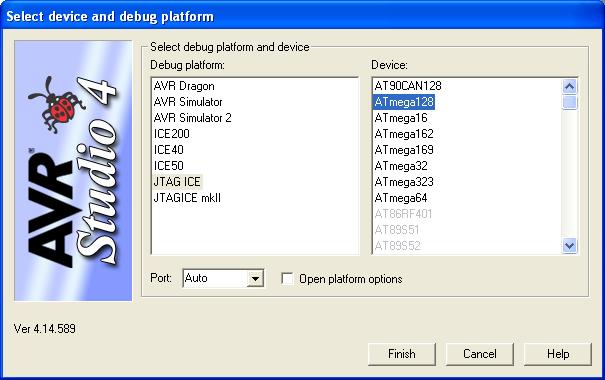Select ICE200 debug platform
The height and width of the screenshot is (380, 605).
tap(171, 134)
